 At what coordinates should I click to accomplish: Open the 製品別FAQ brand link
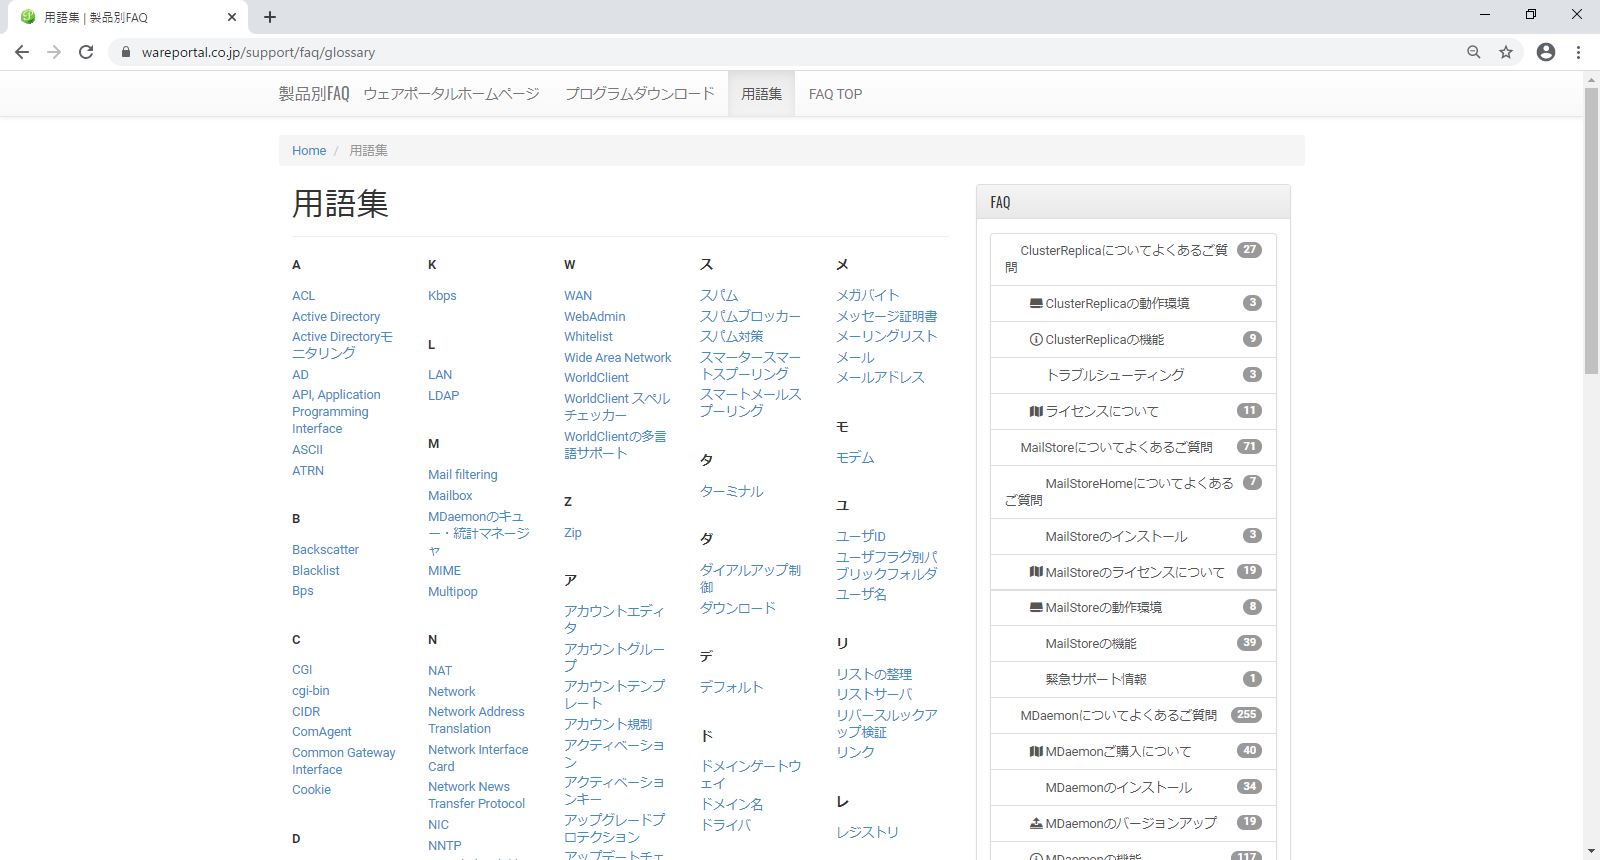point(314,94)
